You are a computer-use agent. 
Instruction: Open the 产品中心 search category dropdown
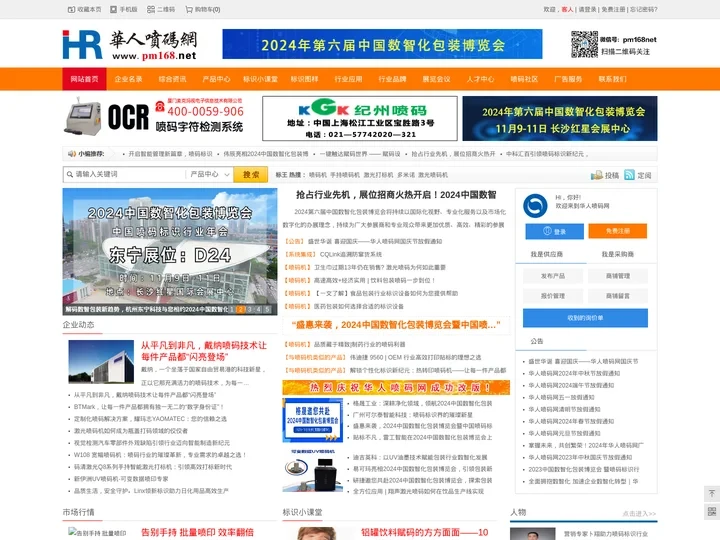pyautogui.click(x=209, y=174)
